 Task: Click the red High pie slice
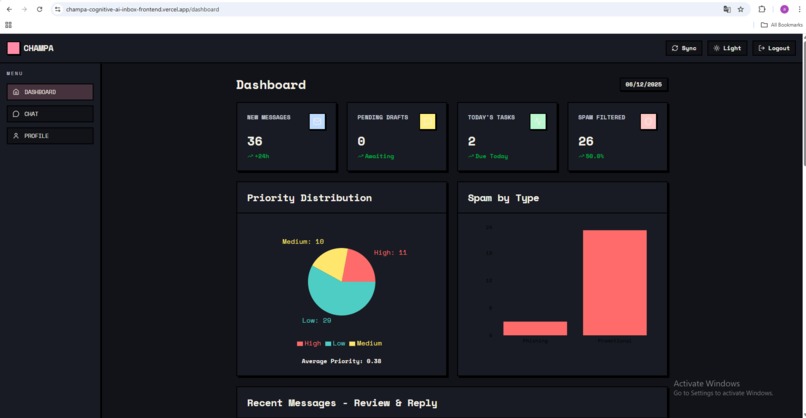tap(361, 267)
